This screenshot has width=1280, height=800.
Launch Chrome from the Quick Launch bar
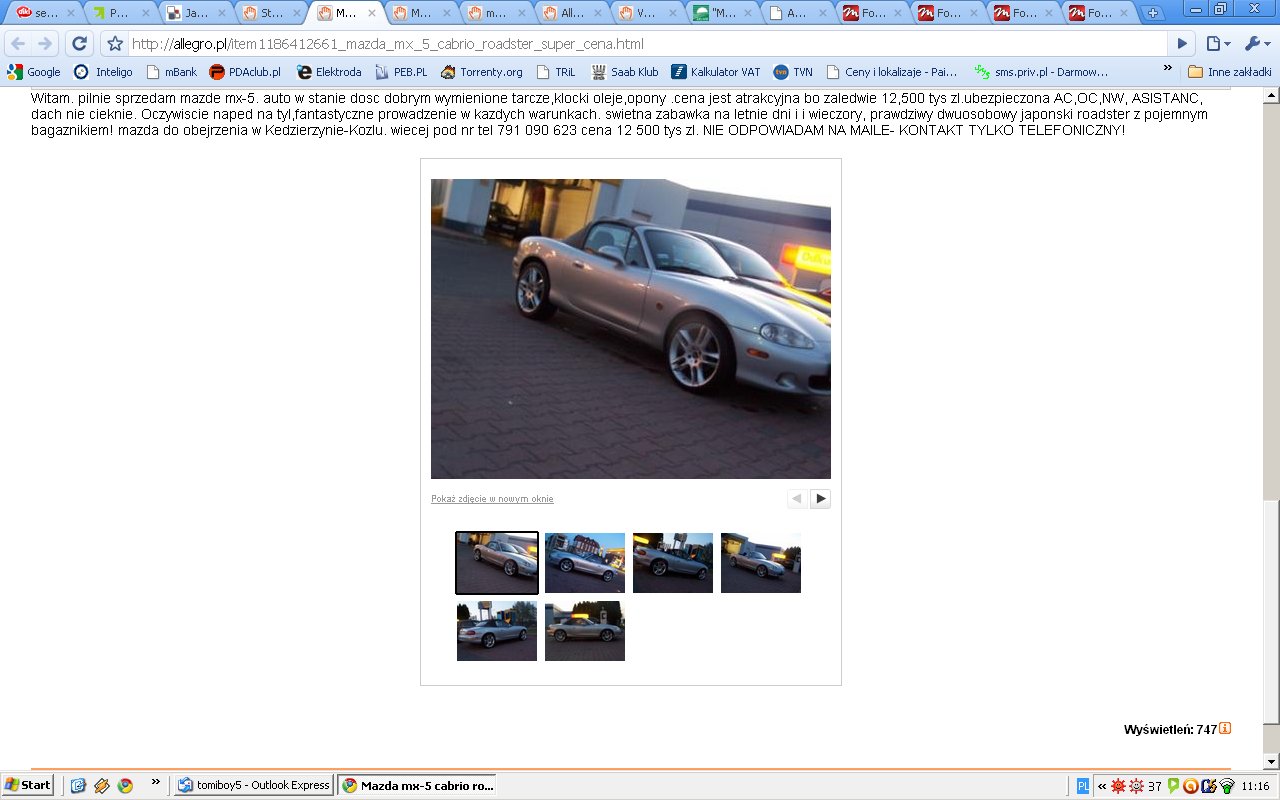pos(125,786)
